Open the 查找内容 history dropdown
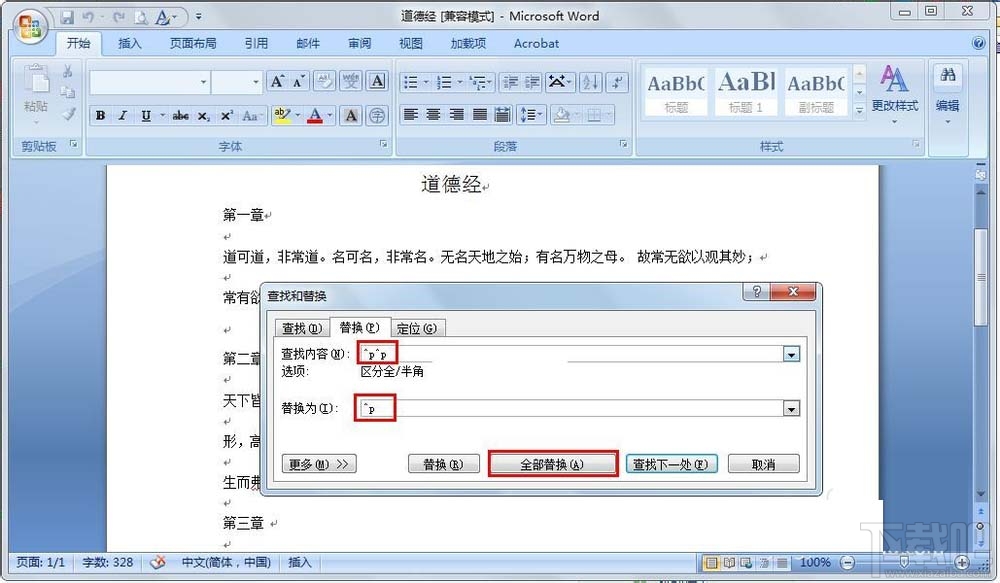 pyautogui.click(x=791, y=353)
